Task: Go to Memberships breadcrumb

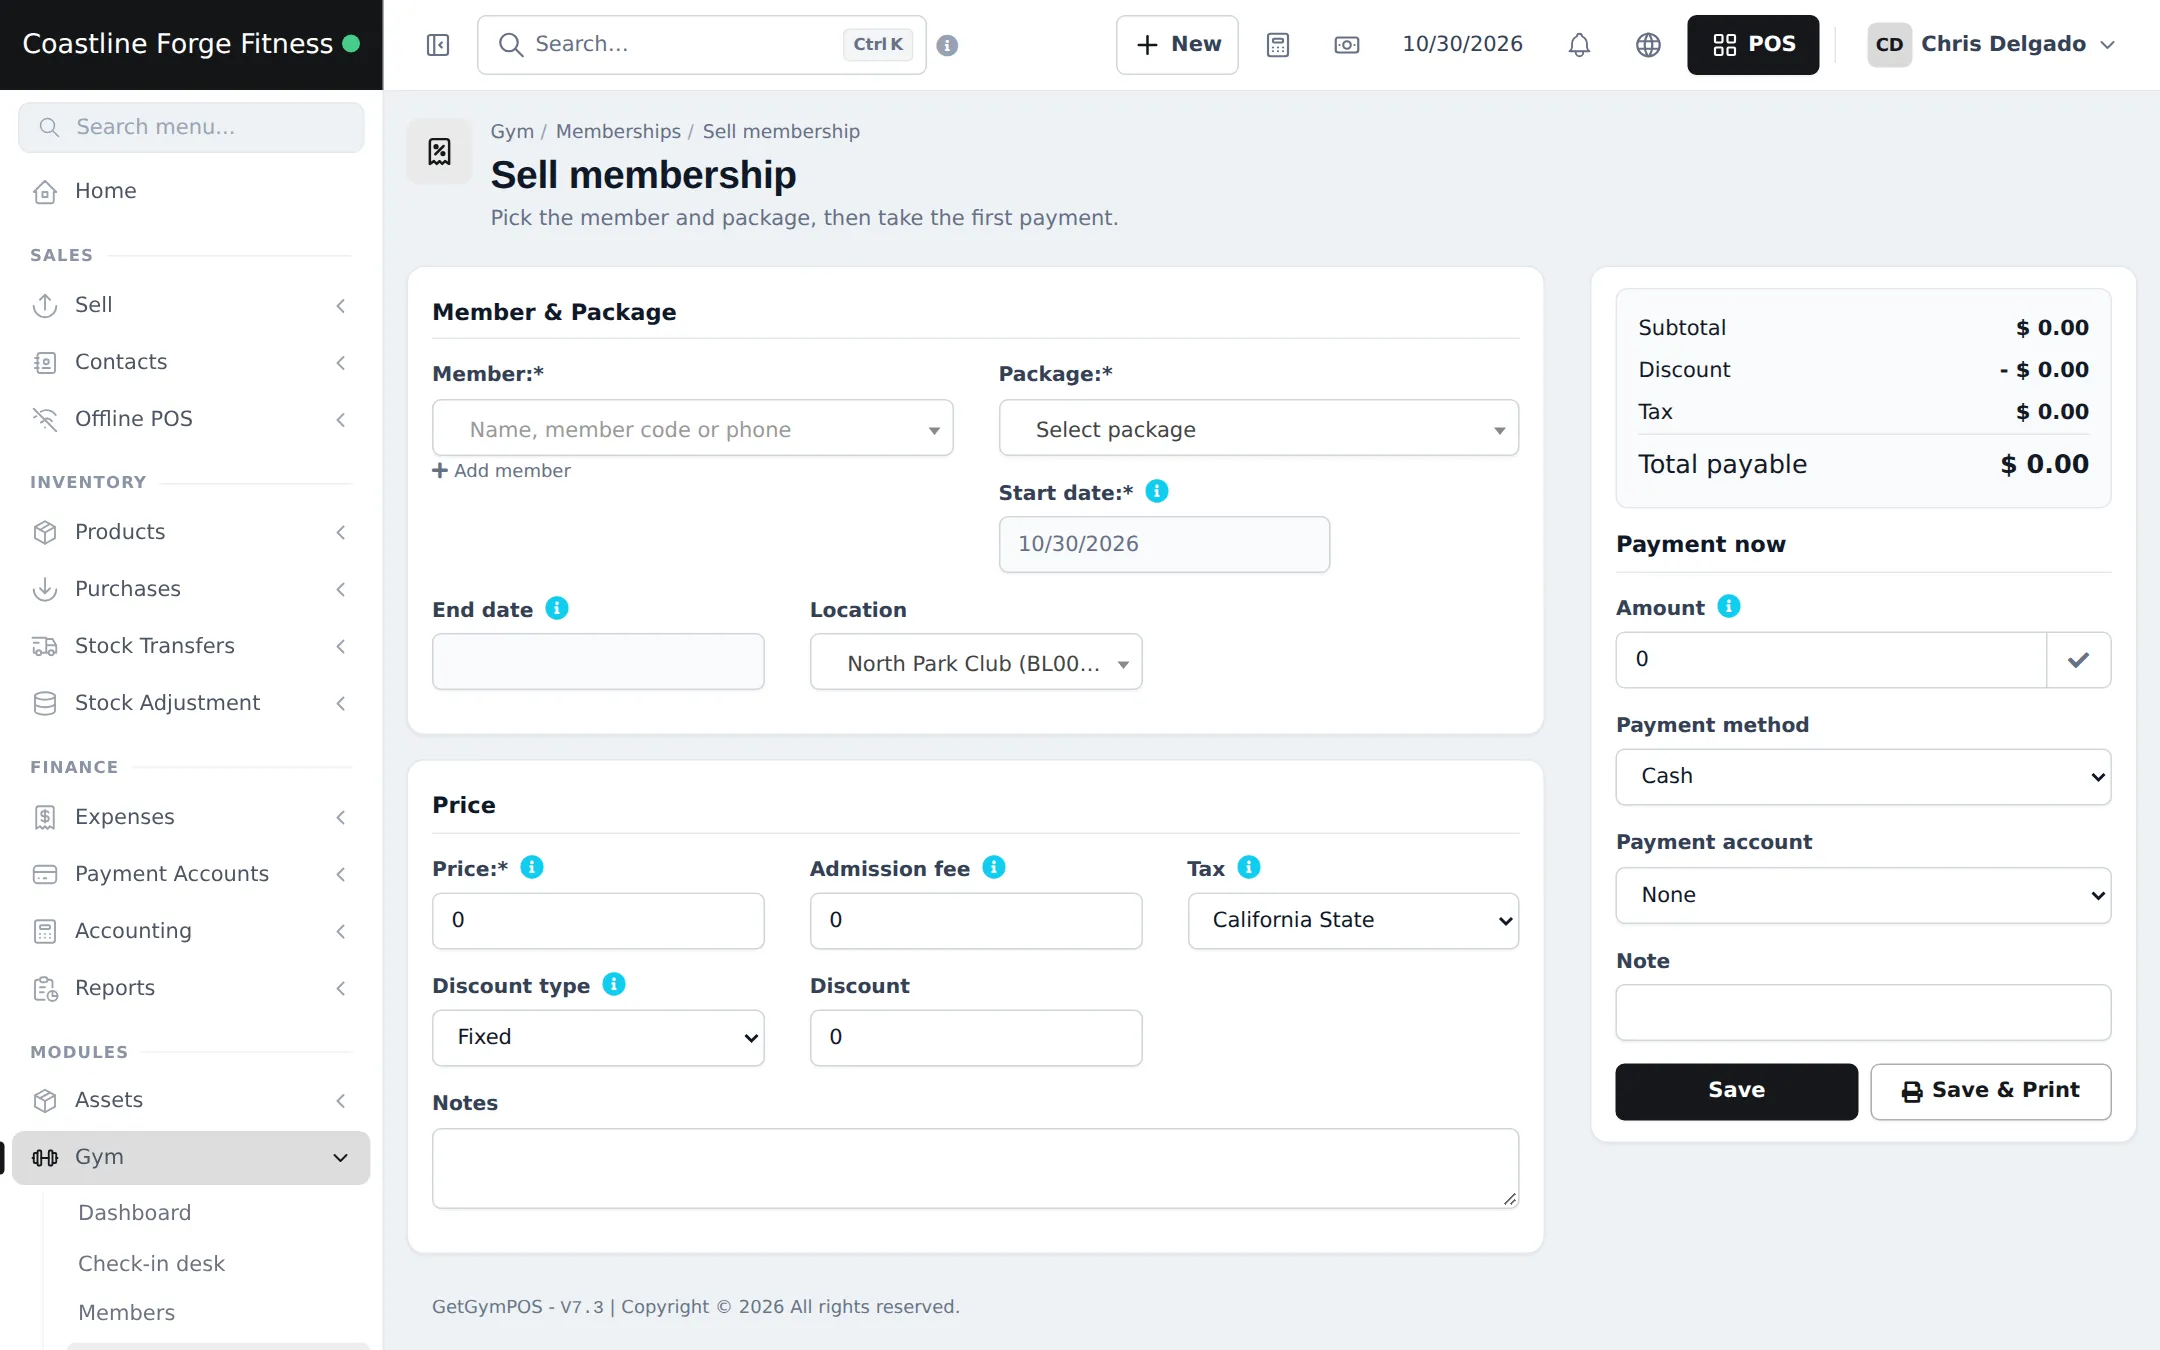Action: [618, 131]
